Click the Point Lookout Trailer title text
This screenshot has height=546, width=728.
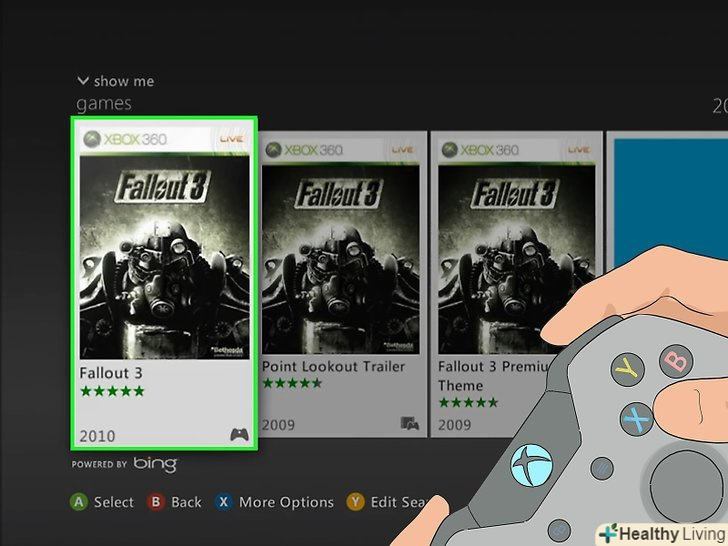(333, 366)
